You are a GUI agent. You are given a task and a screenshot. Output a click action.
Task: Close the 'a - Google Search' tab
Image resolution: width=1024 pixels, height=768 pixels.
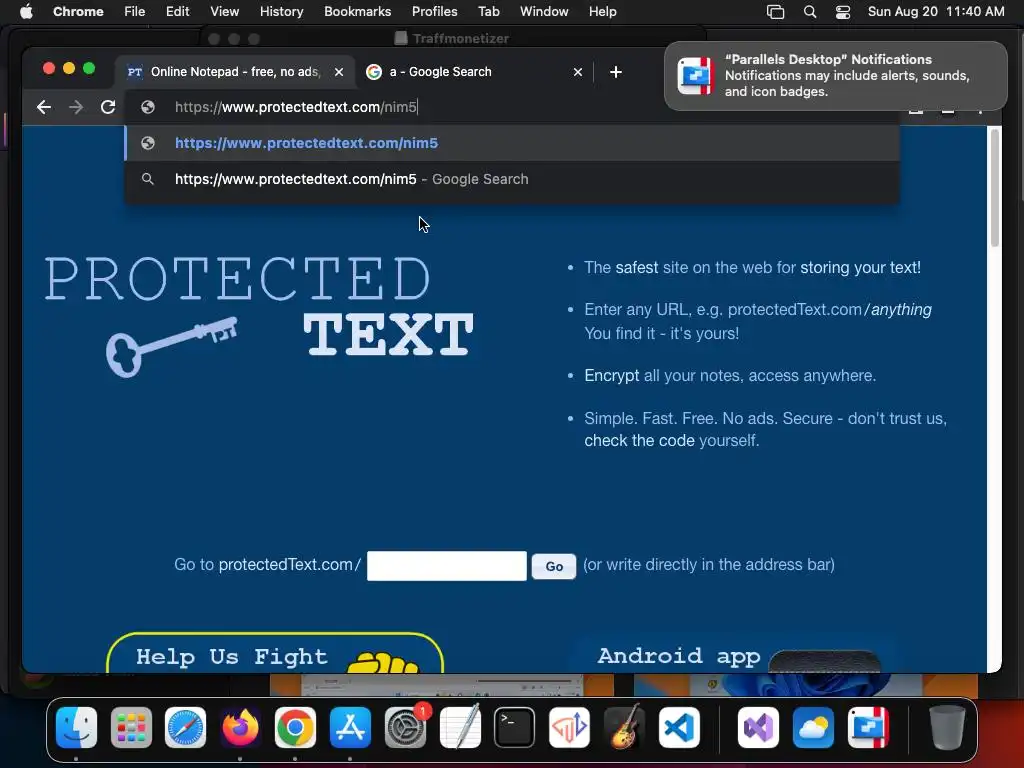577,72
